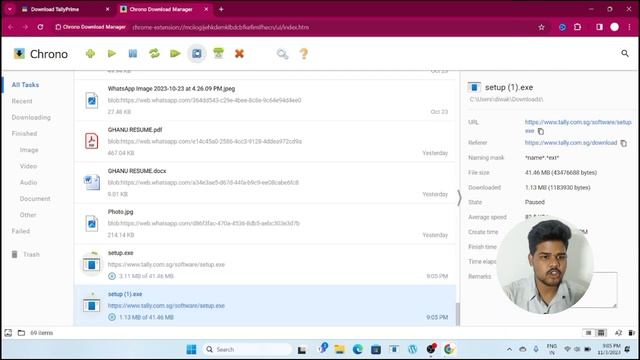Screen dimensions: 640x360
Task: Open File Explorer from taskbar
Action: [x=339, y=349]
